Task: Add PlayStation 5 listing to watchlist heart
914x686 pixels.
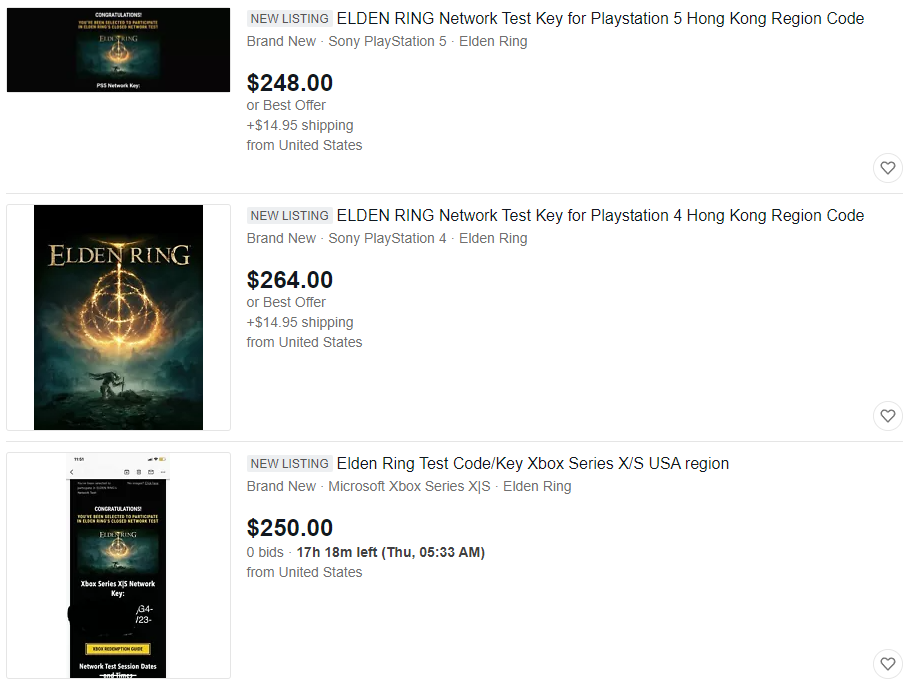Action: [887, 168]
